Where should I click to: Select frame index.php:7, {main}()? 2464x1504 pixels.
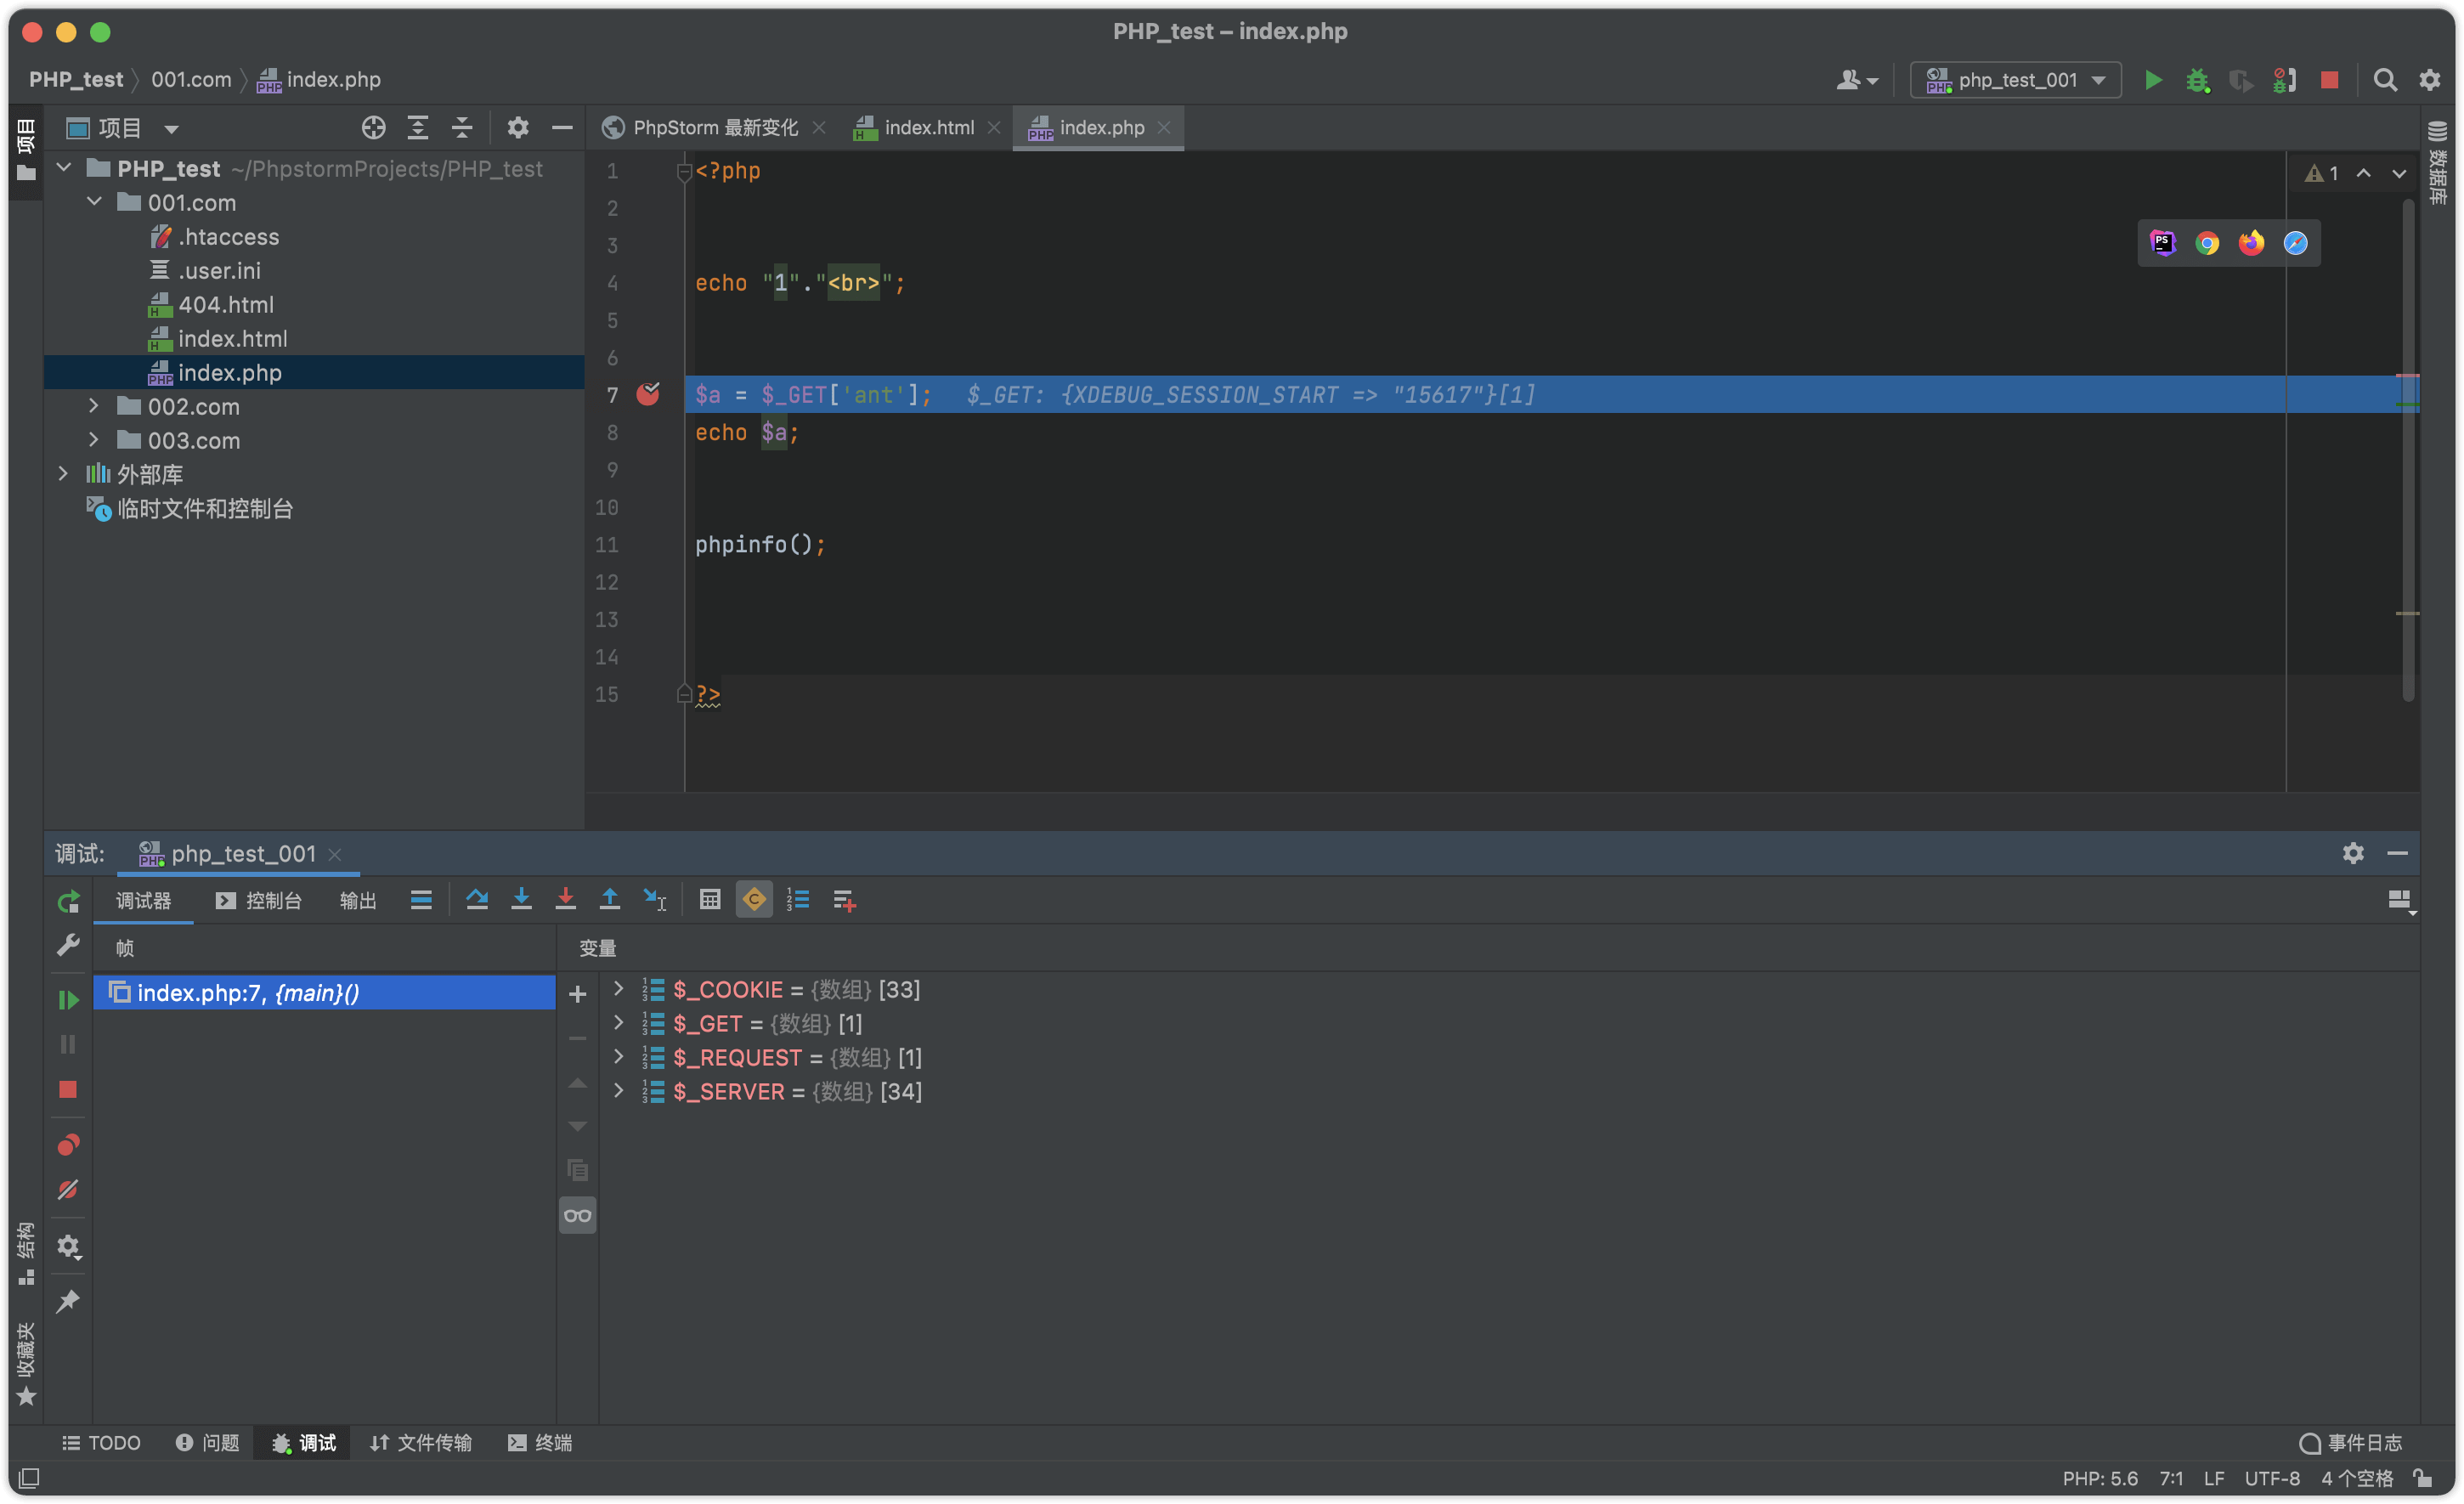coord(324,993)
